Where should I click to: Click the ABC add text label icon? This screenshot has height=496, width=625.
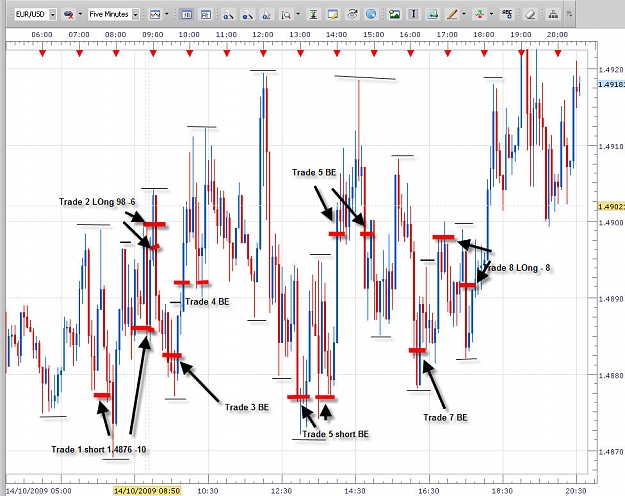click(x=507, y=15)
